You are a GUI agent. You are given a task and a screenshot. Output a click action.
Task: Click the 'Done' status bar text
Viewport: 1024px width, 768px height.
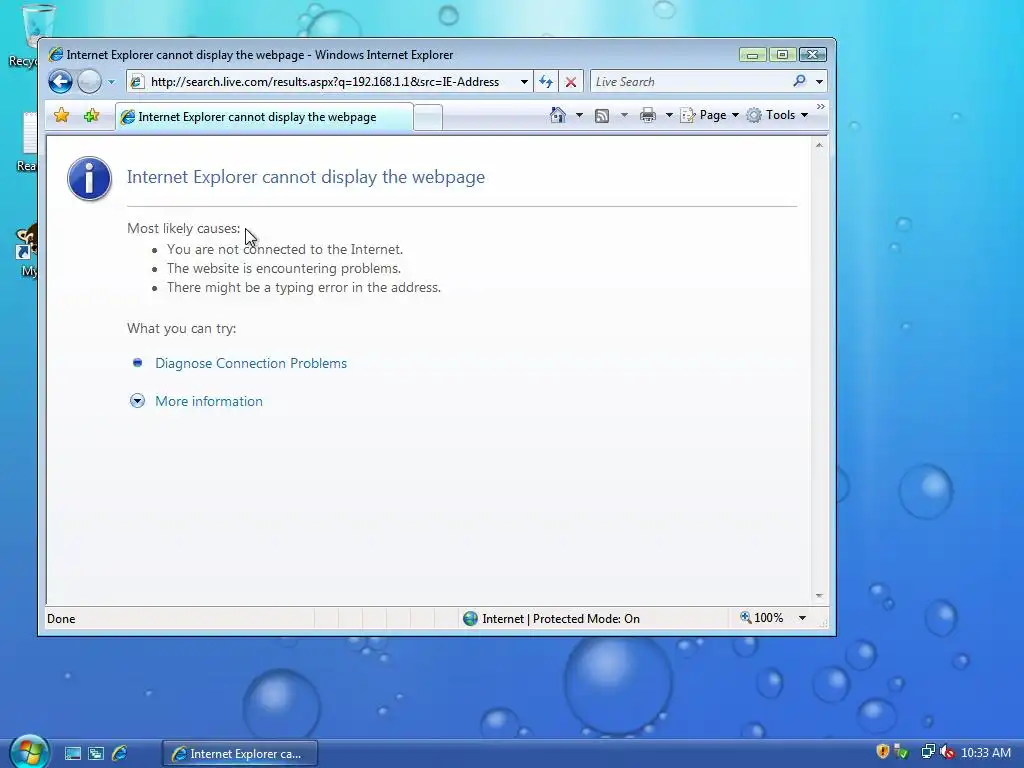tap(61, 618)
